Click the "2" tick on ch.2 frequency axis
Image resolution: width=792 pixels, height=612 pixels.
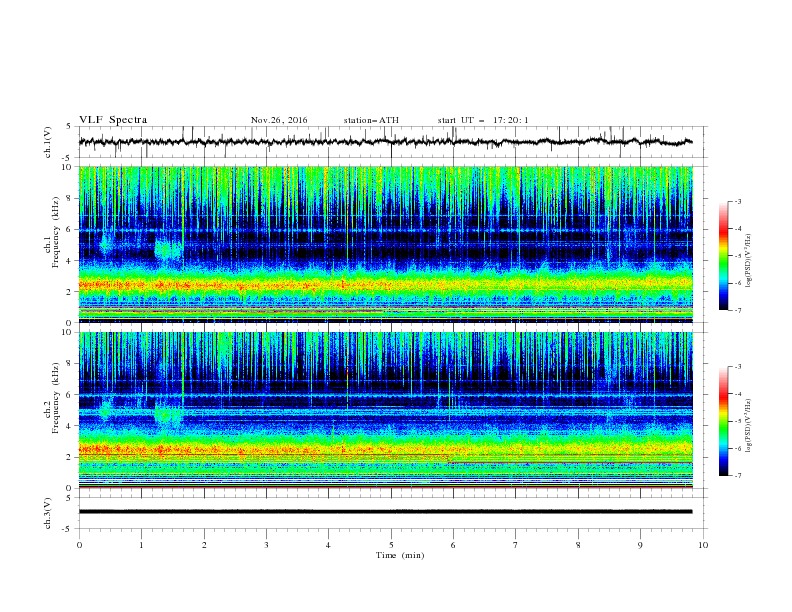(x=70, y=457)
